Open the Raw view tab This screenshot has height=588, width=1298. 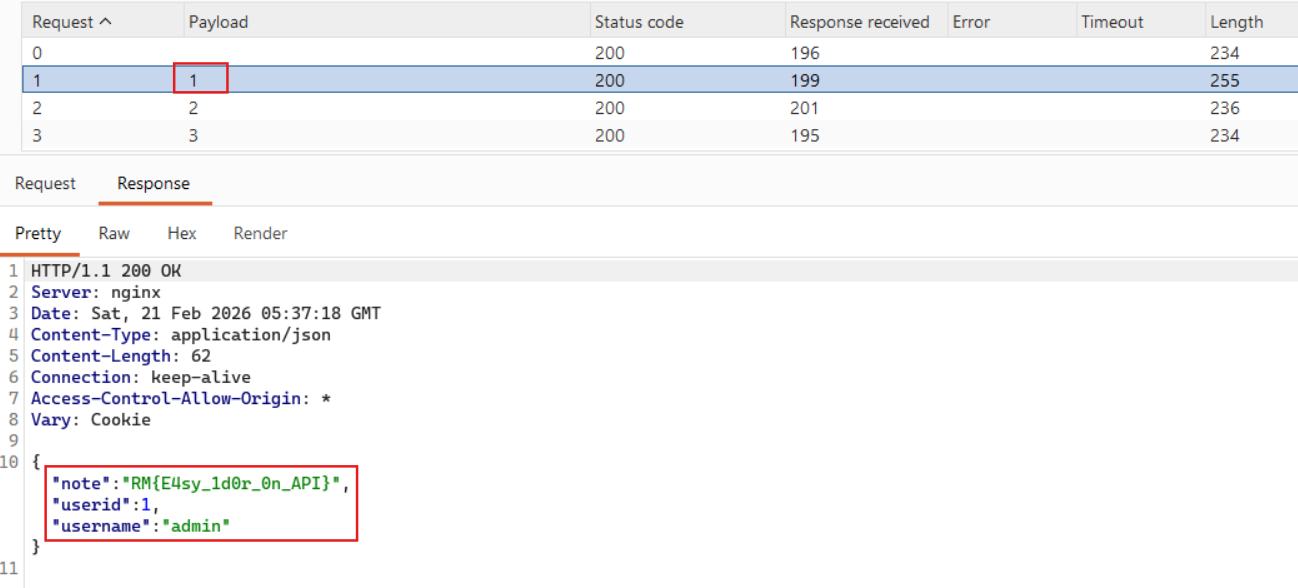[x=114, y=234]
